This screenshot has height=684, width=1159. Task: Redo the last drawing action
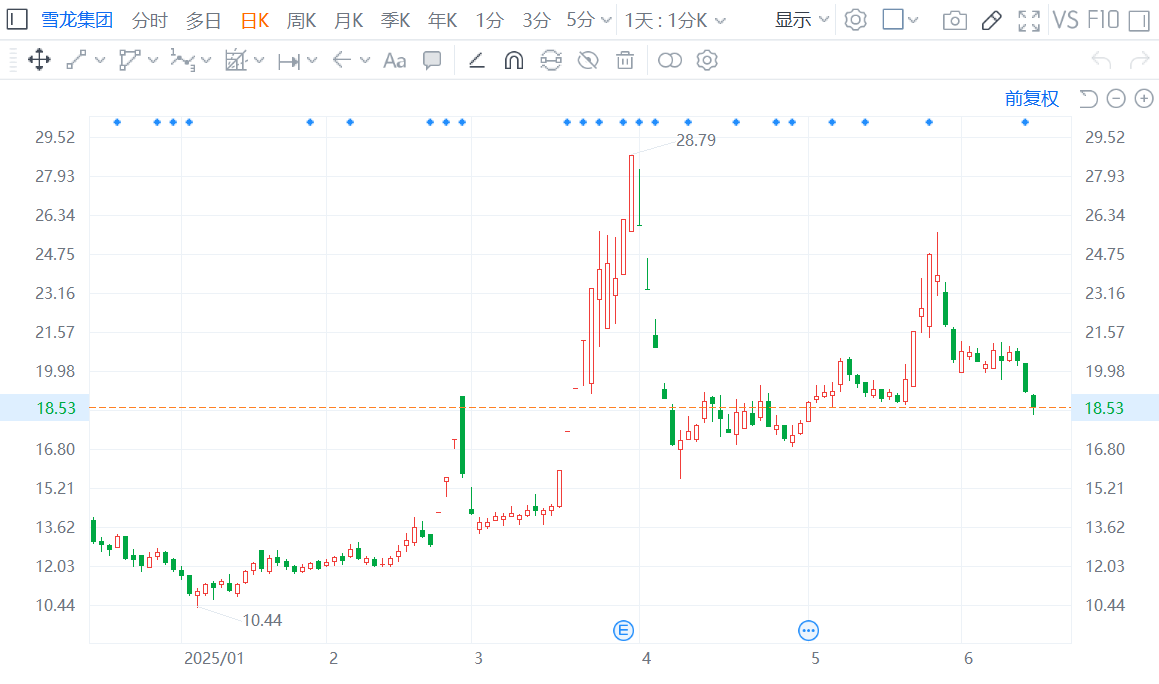click(1139, 61)
